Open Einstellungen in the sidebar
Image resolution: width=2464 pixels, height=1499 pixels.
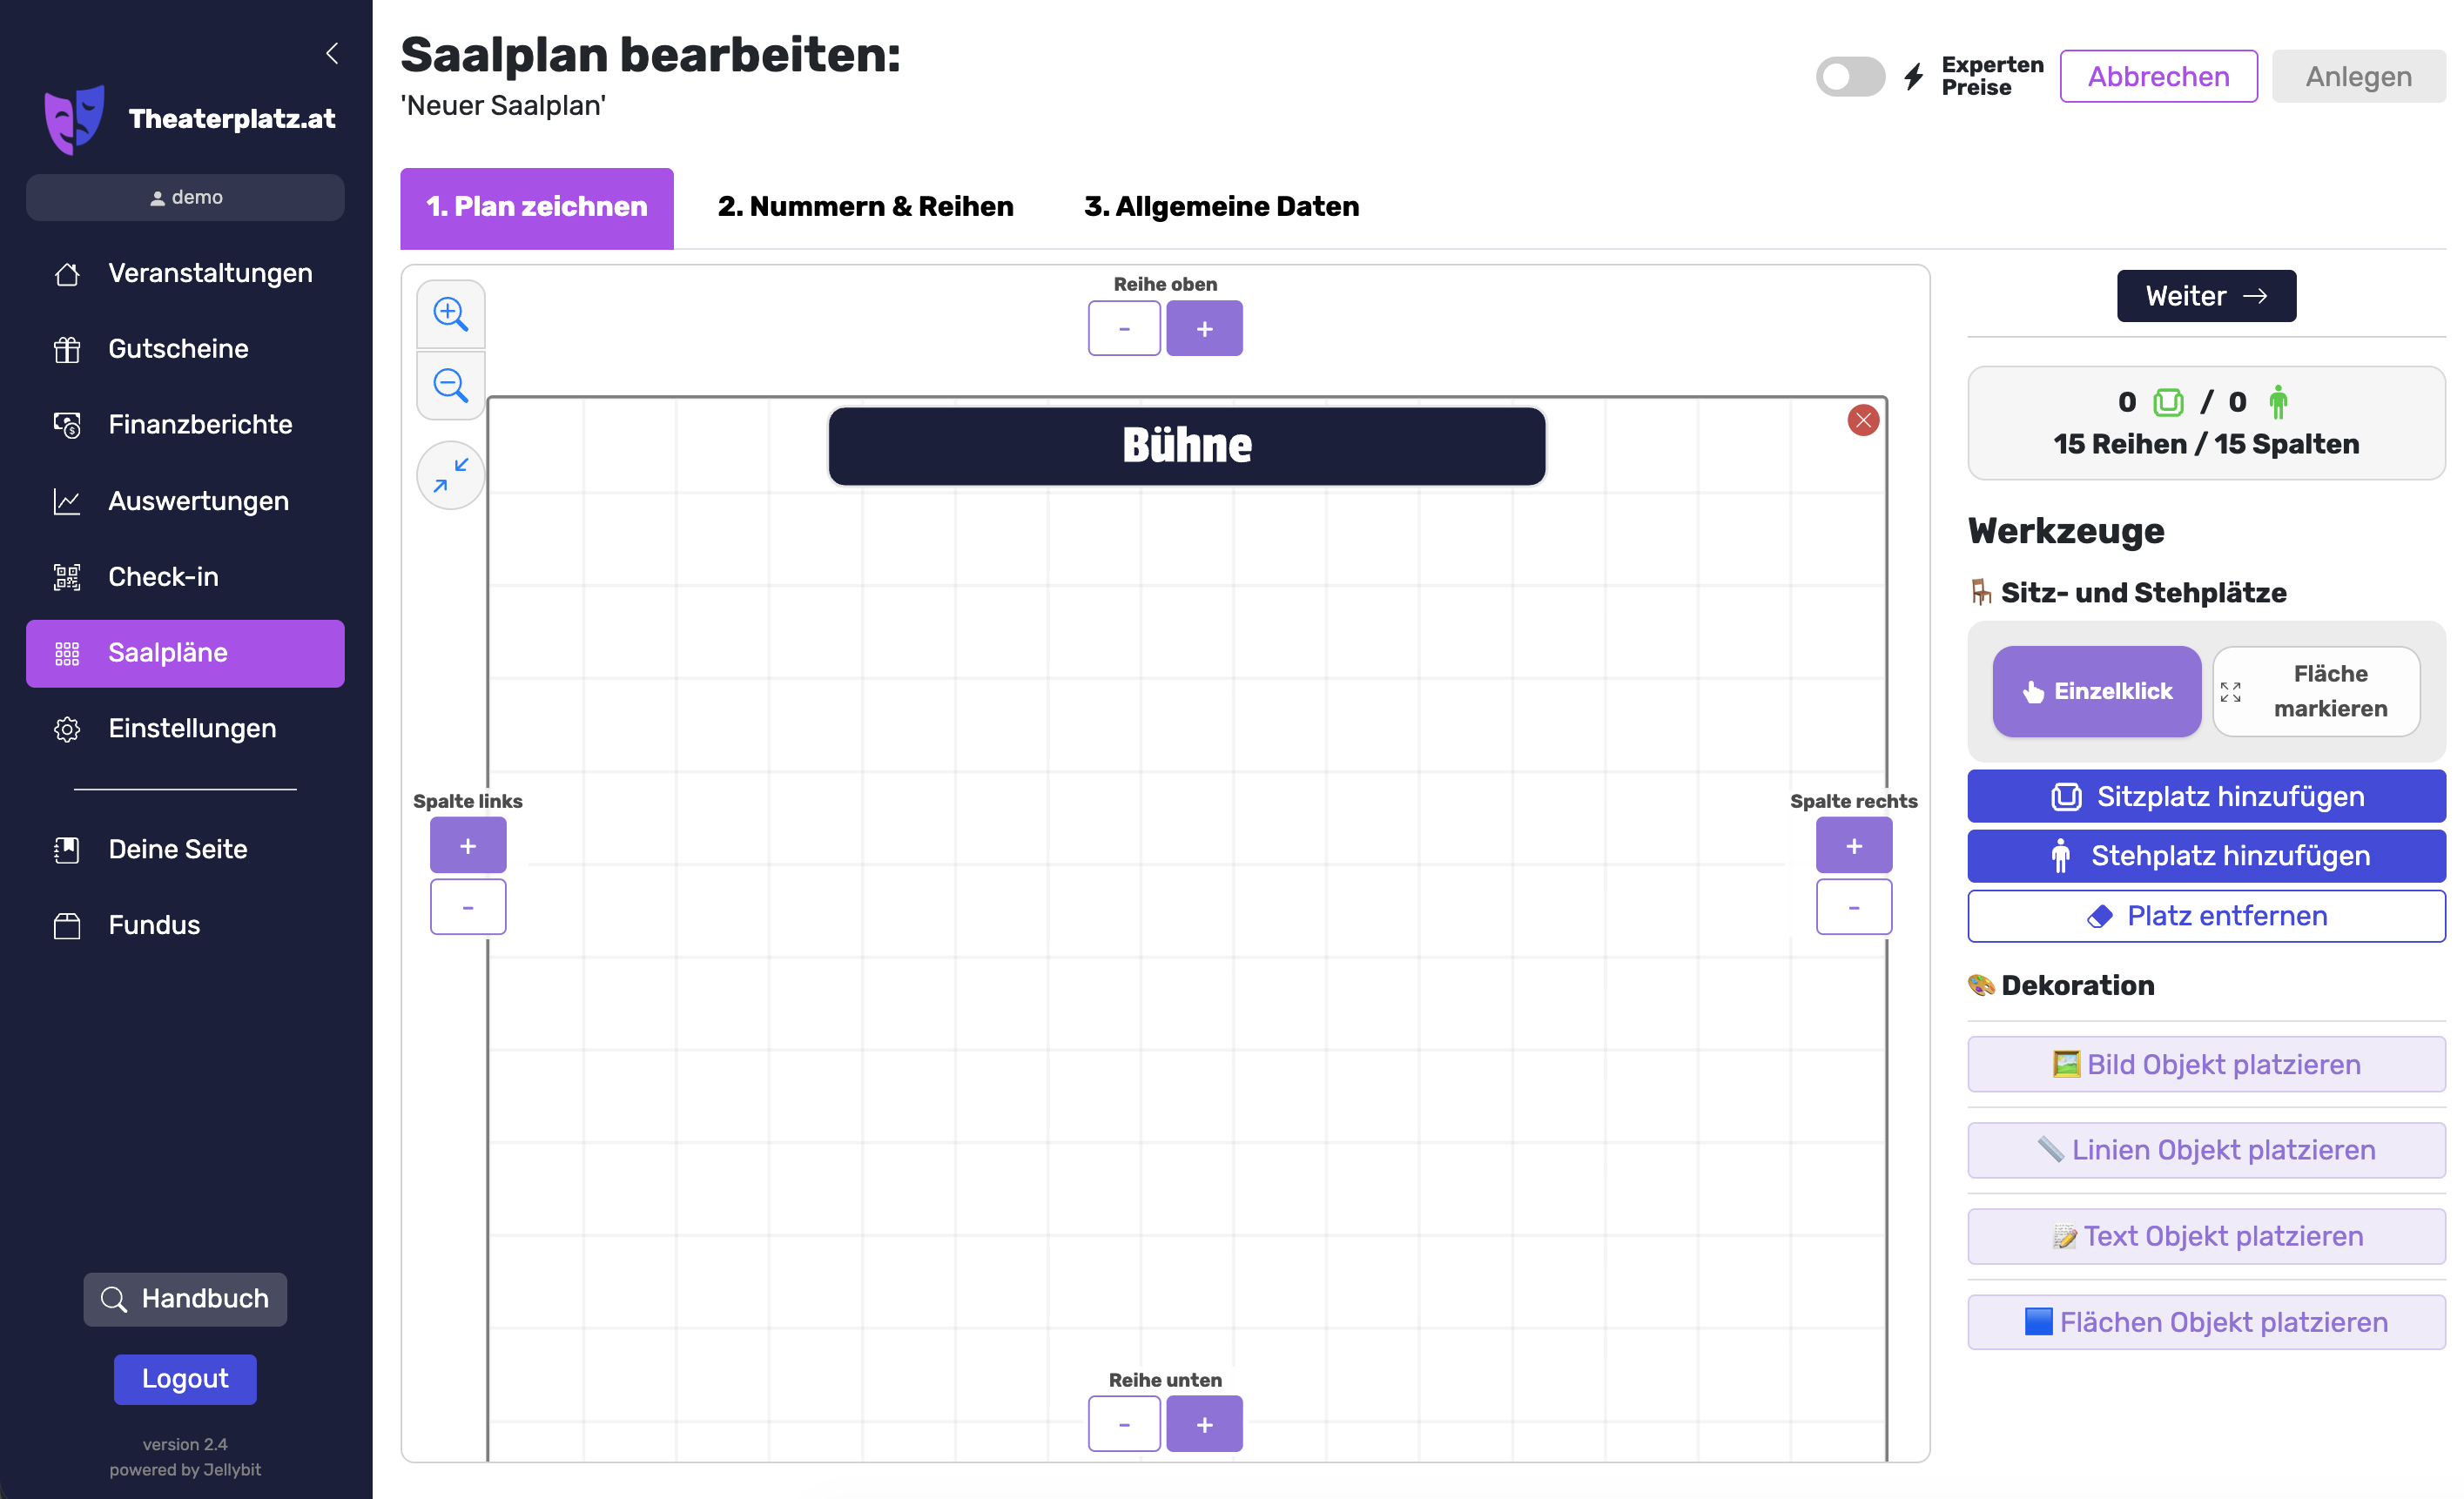click(x=192, y=728)
